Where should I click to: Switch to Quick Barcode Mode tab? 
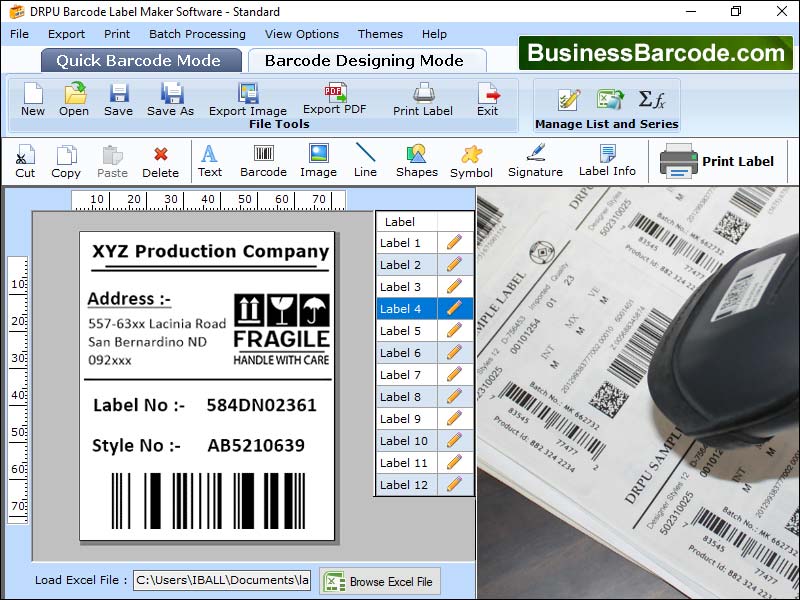pos(140,60)
